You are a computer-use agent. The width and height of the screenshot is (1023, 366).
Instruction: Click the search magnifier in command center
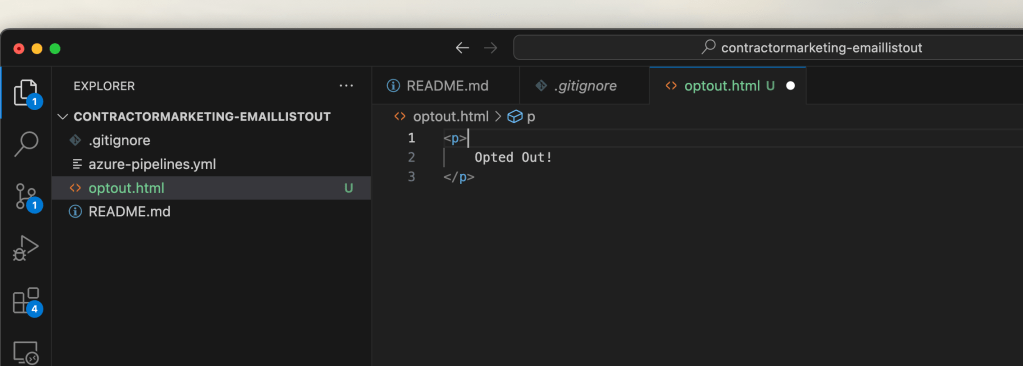pos(709,48)
